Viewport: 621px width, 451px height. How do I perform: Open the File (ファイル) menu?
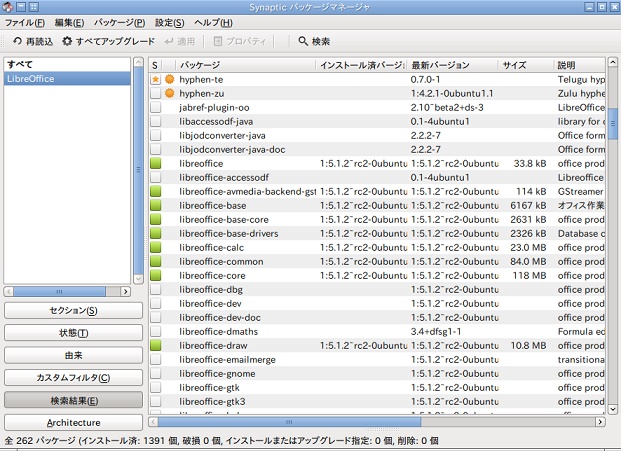[25, 23]
